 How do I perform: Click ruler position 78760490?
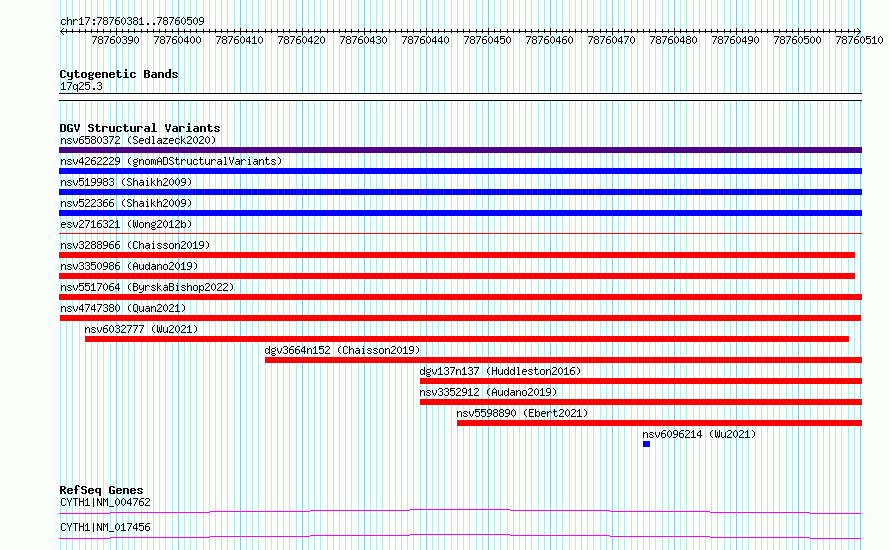click(735, 40)
